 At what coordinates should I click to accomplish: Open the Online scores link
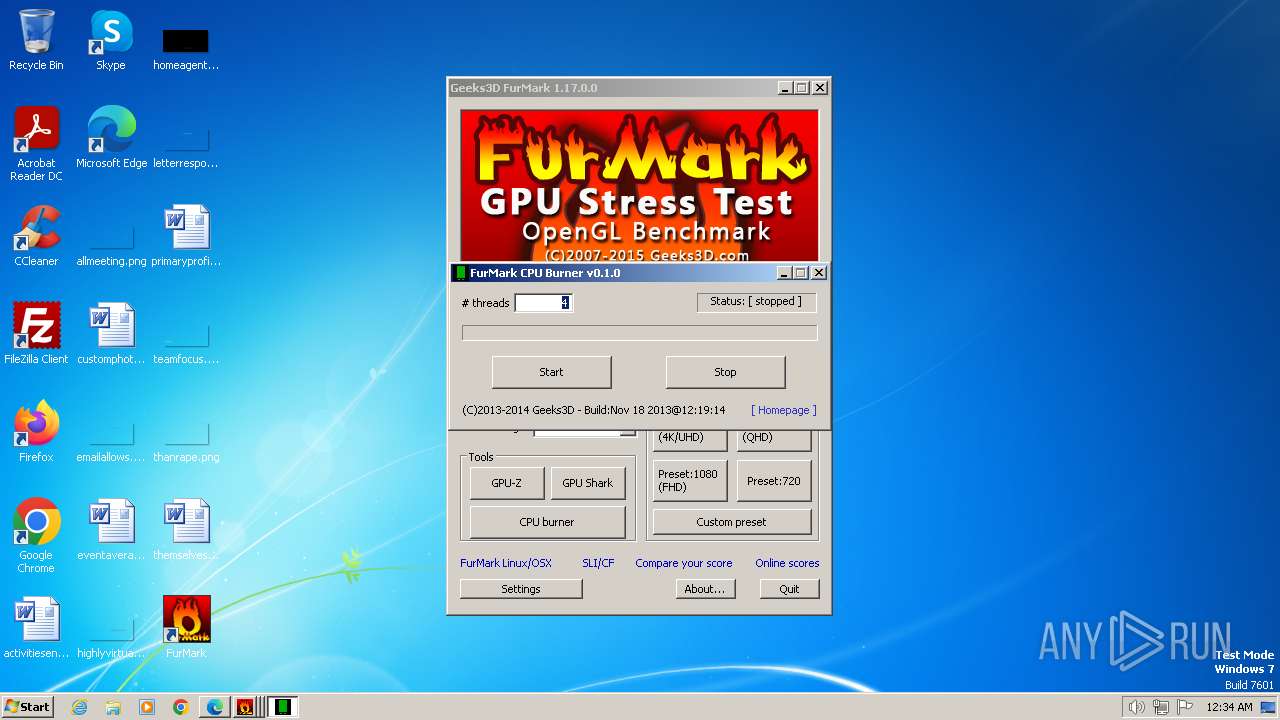[787, 563]
